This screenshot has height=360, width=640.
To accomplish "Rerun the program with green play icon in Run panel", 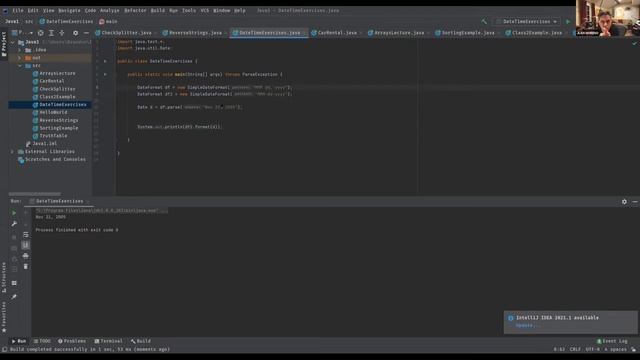I will point(14,213).
